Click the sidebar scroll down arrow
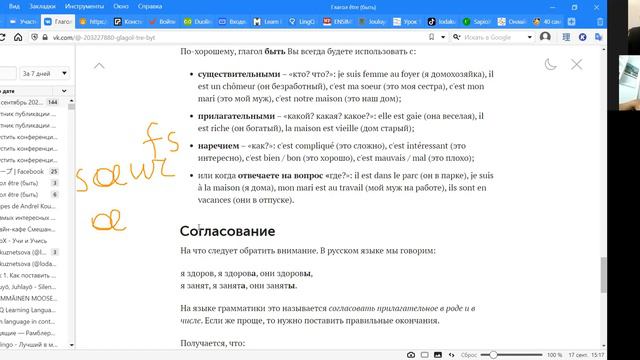Screen dimensions: 640x360 point(71,345)
